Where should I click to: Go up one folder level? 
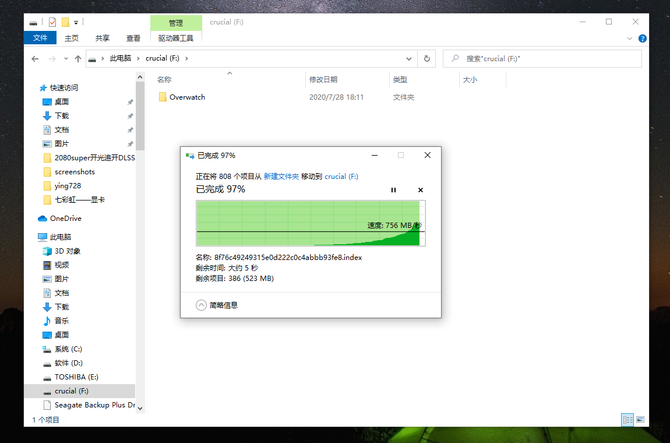tap(78, 59)
